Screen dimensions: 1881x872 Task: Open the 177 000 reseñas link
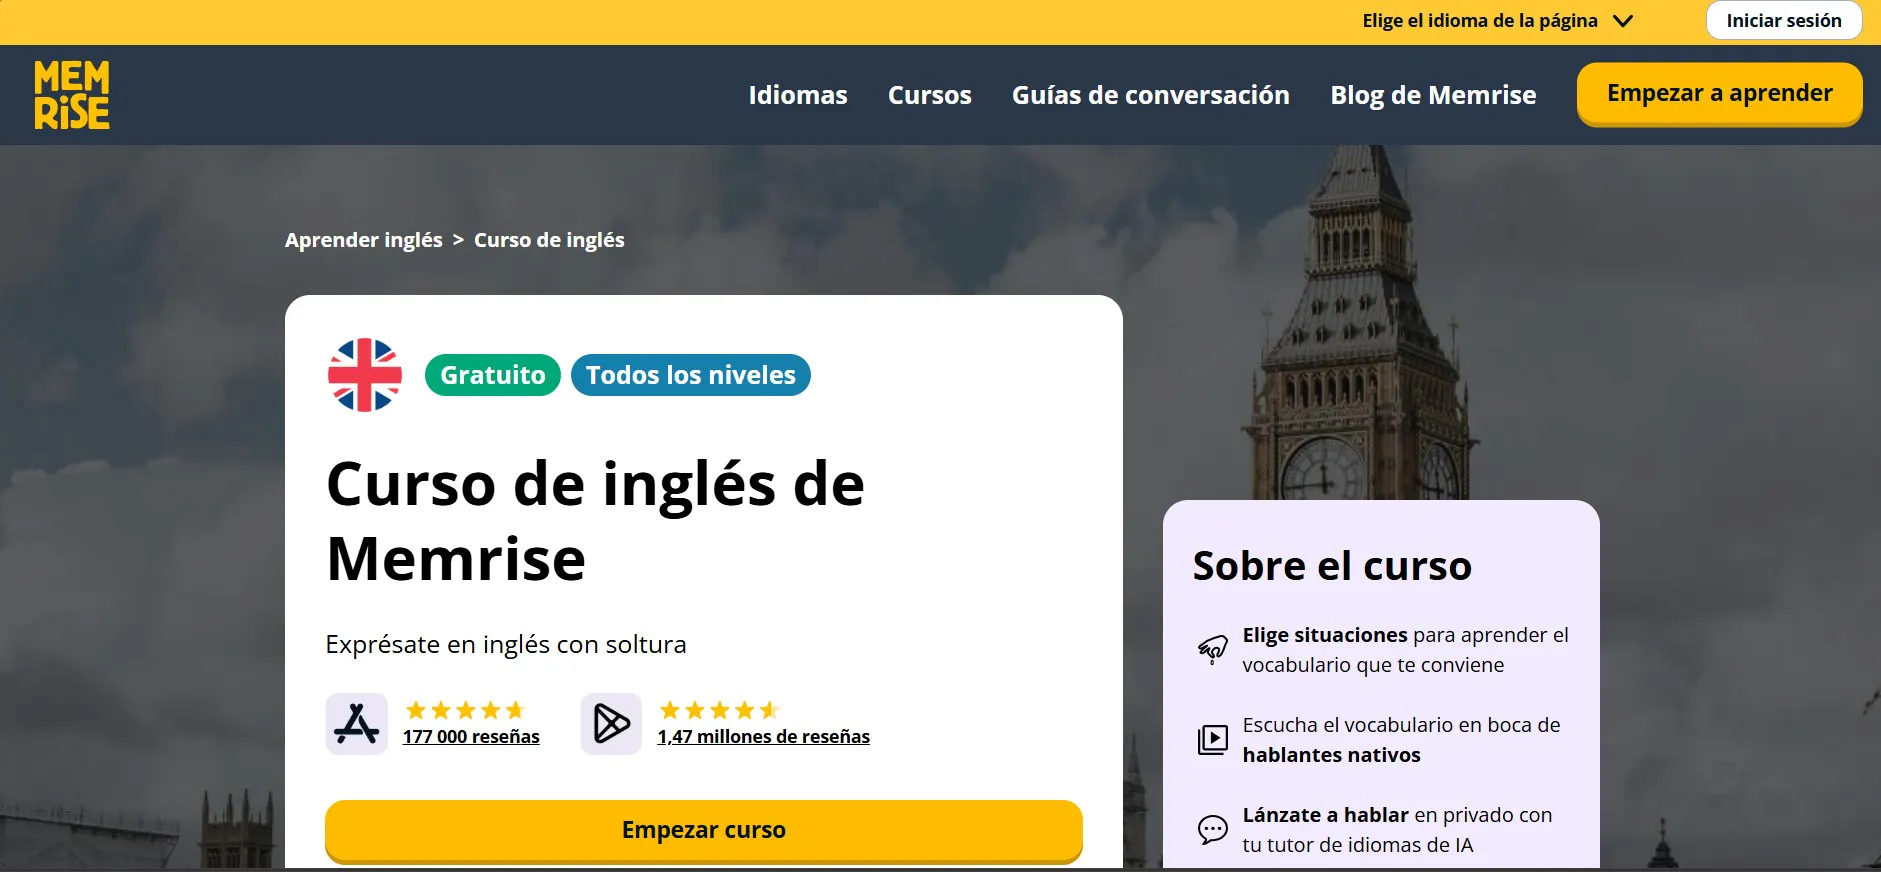pos(471,737)
